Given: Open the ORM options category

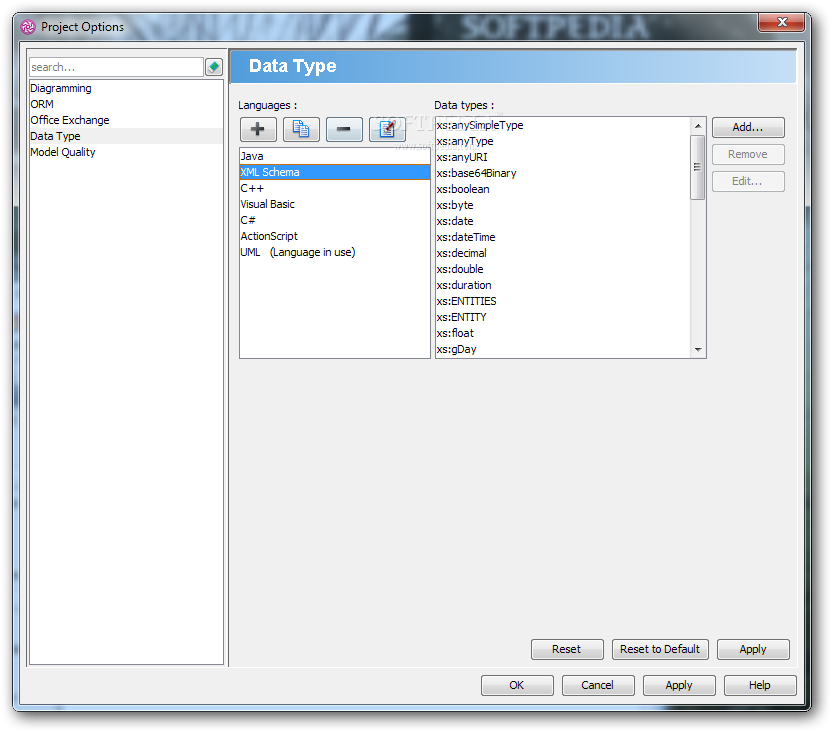Looking at the screenshot, I should [x=126, y=104].
